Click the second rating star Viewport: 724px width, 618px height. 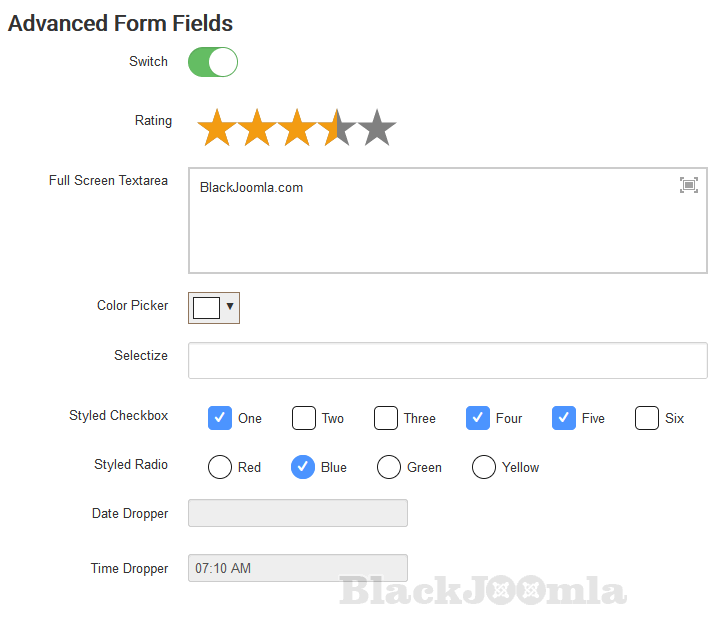(257, 129)
